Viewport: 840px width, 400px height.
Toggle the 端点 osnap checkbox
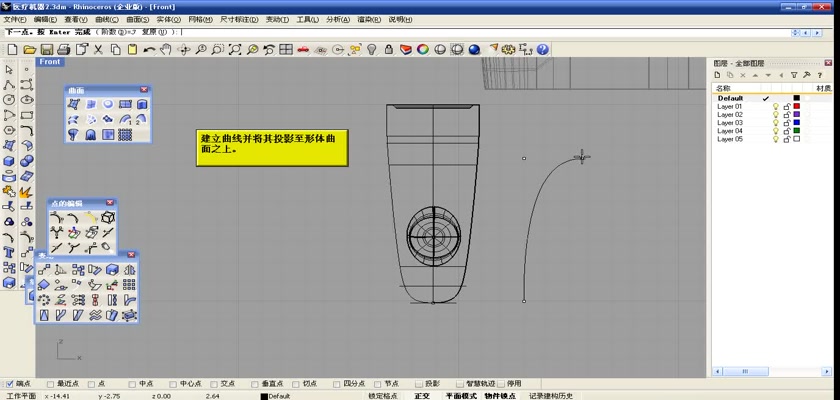click(x=11, y=383)
